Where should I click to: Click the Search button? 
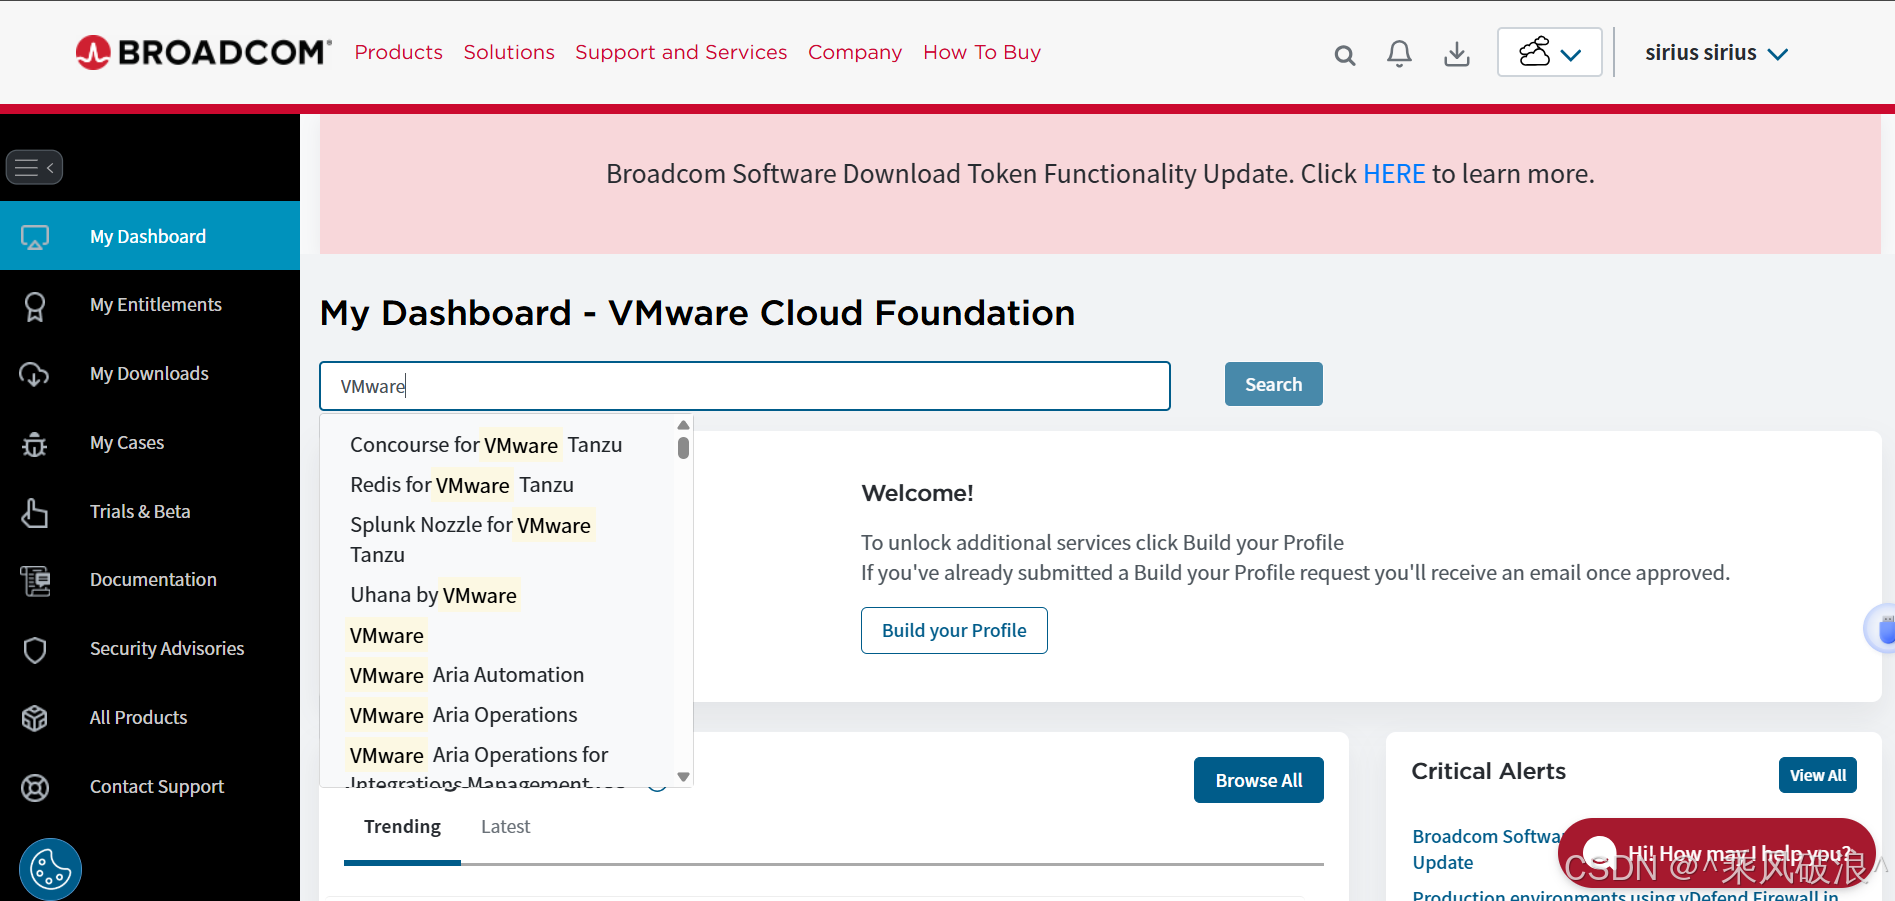point(1273,384)
